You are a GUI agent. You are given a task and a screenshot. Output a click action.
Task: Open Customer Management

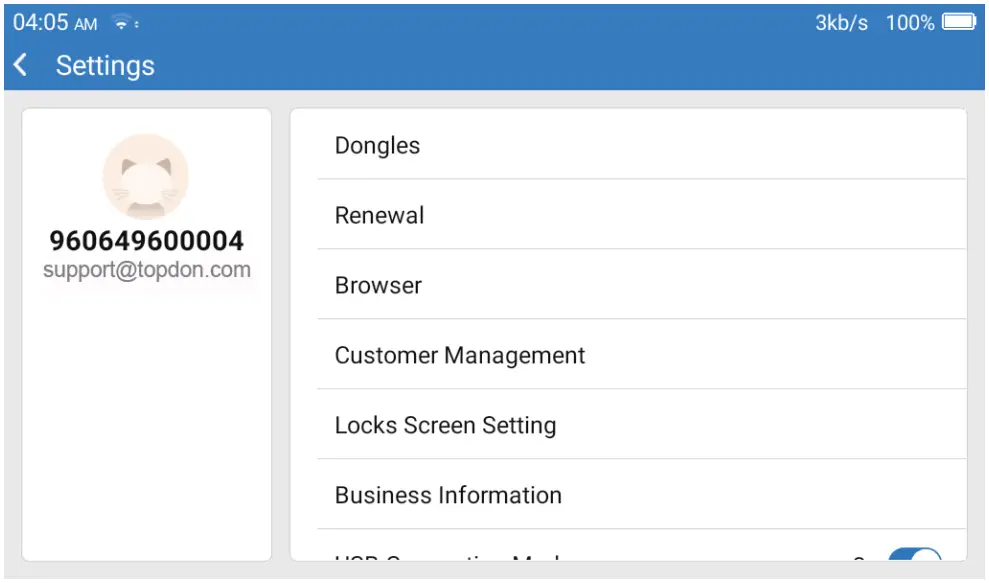coord(460,356)
